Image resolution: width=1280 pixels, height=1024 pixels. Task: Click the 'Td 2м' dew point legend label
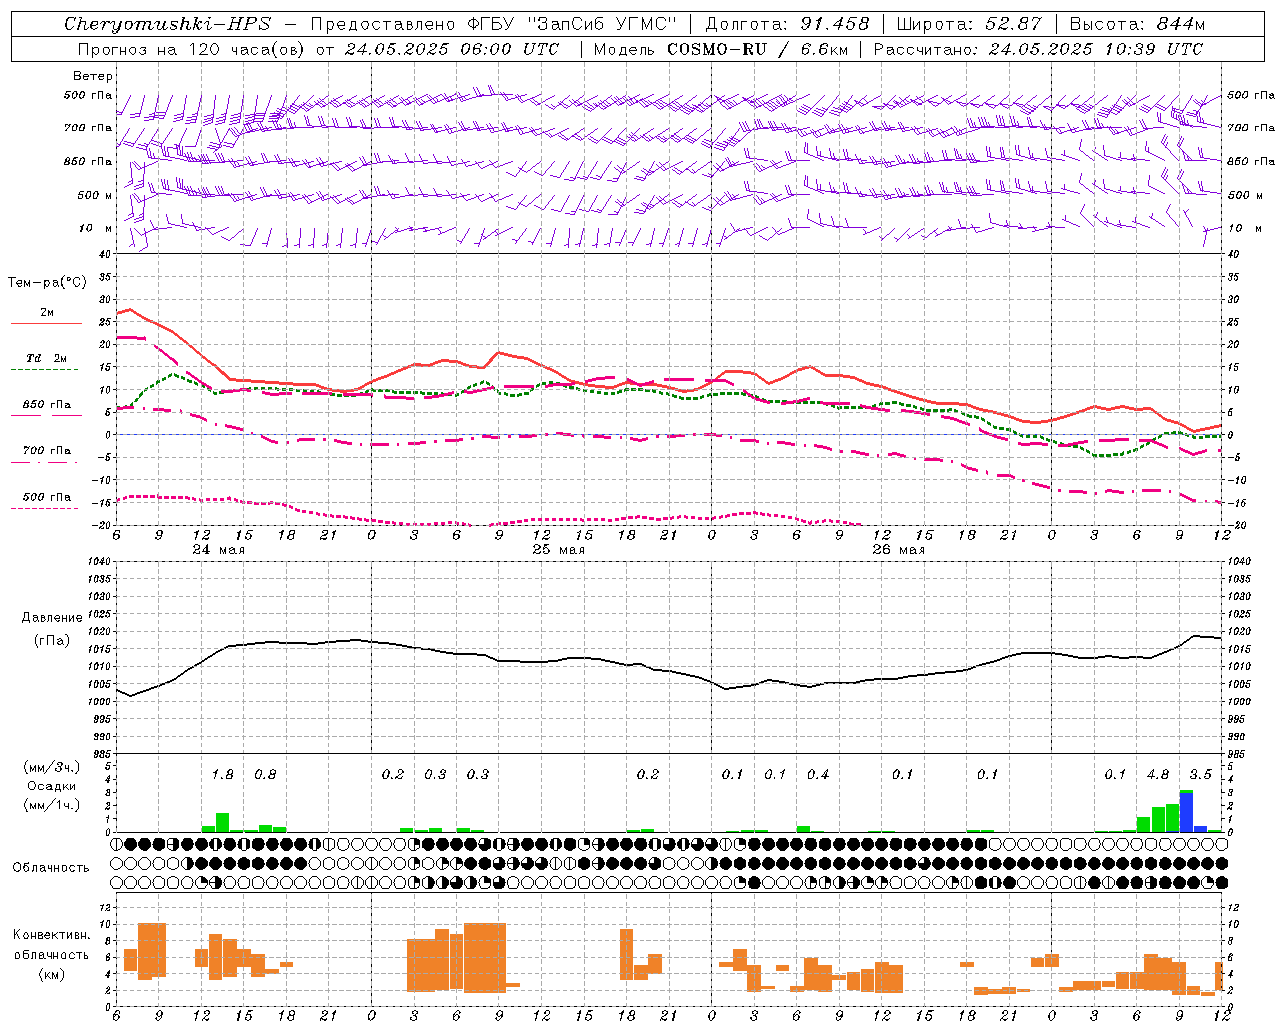coord(47,358)
